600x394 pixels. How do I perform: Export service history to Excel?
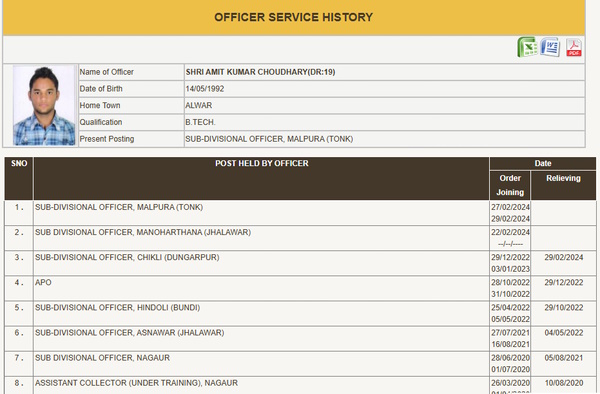tap(527, 47)
